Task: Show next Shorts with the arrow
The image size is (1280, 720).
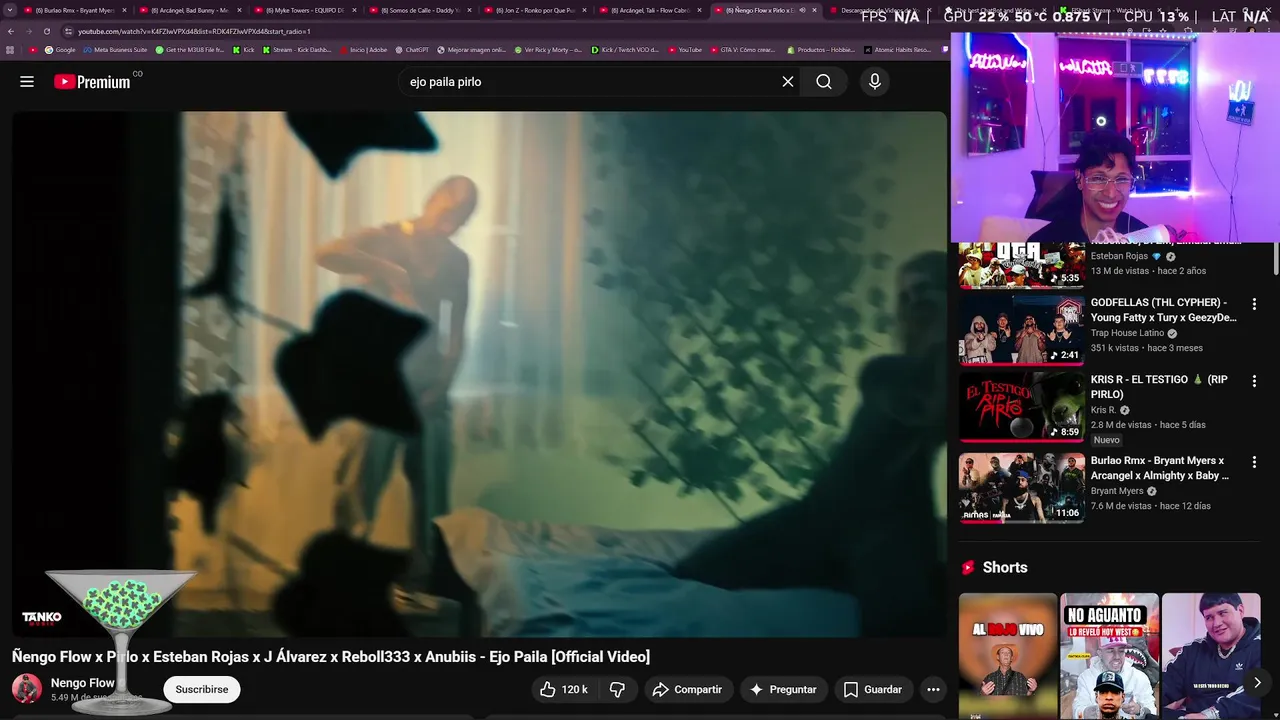Action: click(1257, 682)
